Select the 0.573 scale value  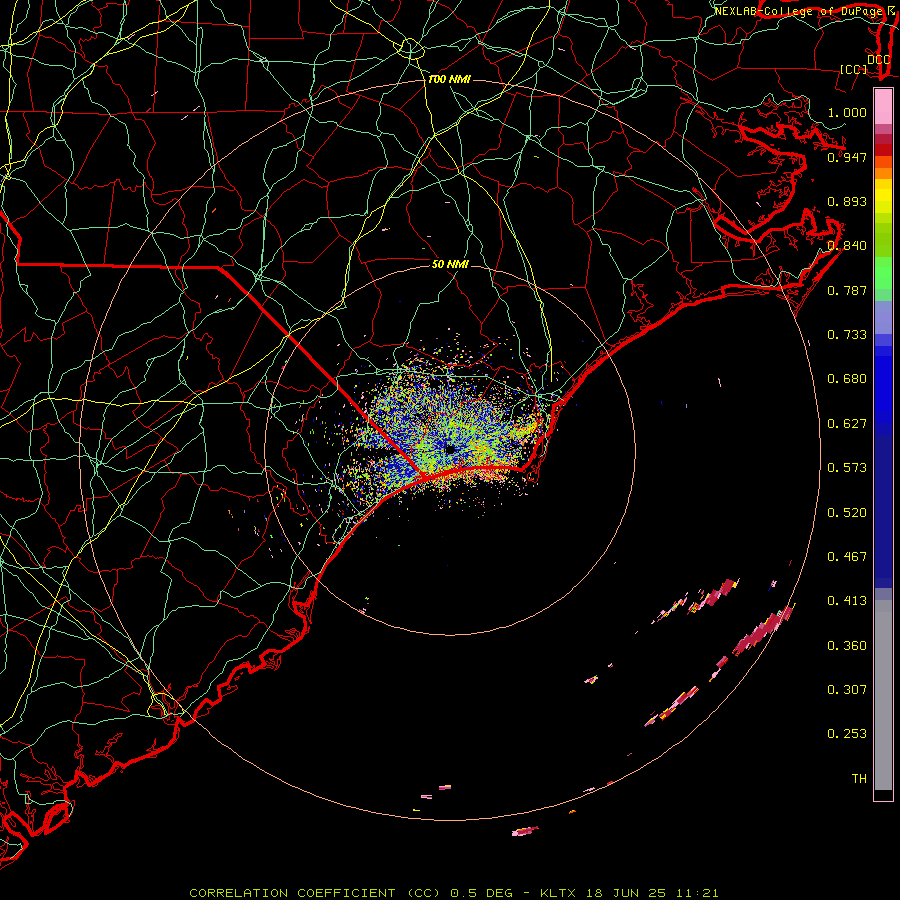coord(847,468)
